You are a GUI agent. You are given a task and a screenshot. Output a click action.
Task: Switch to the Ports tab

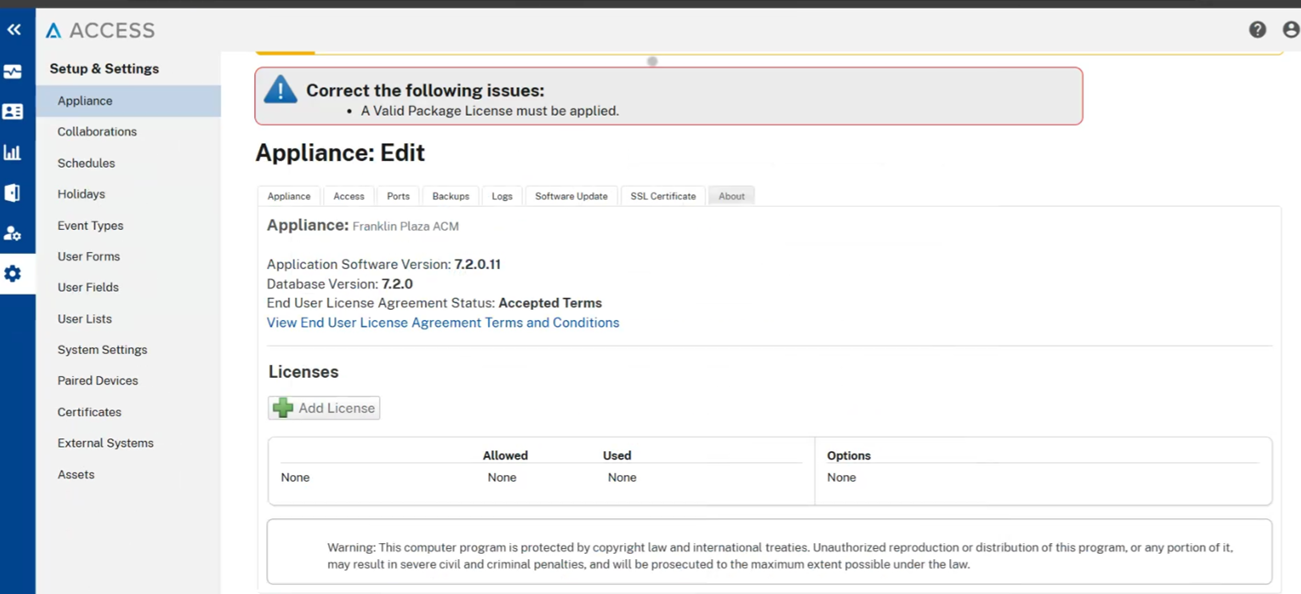pyautogui.click(x=398, y=196)
